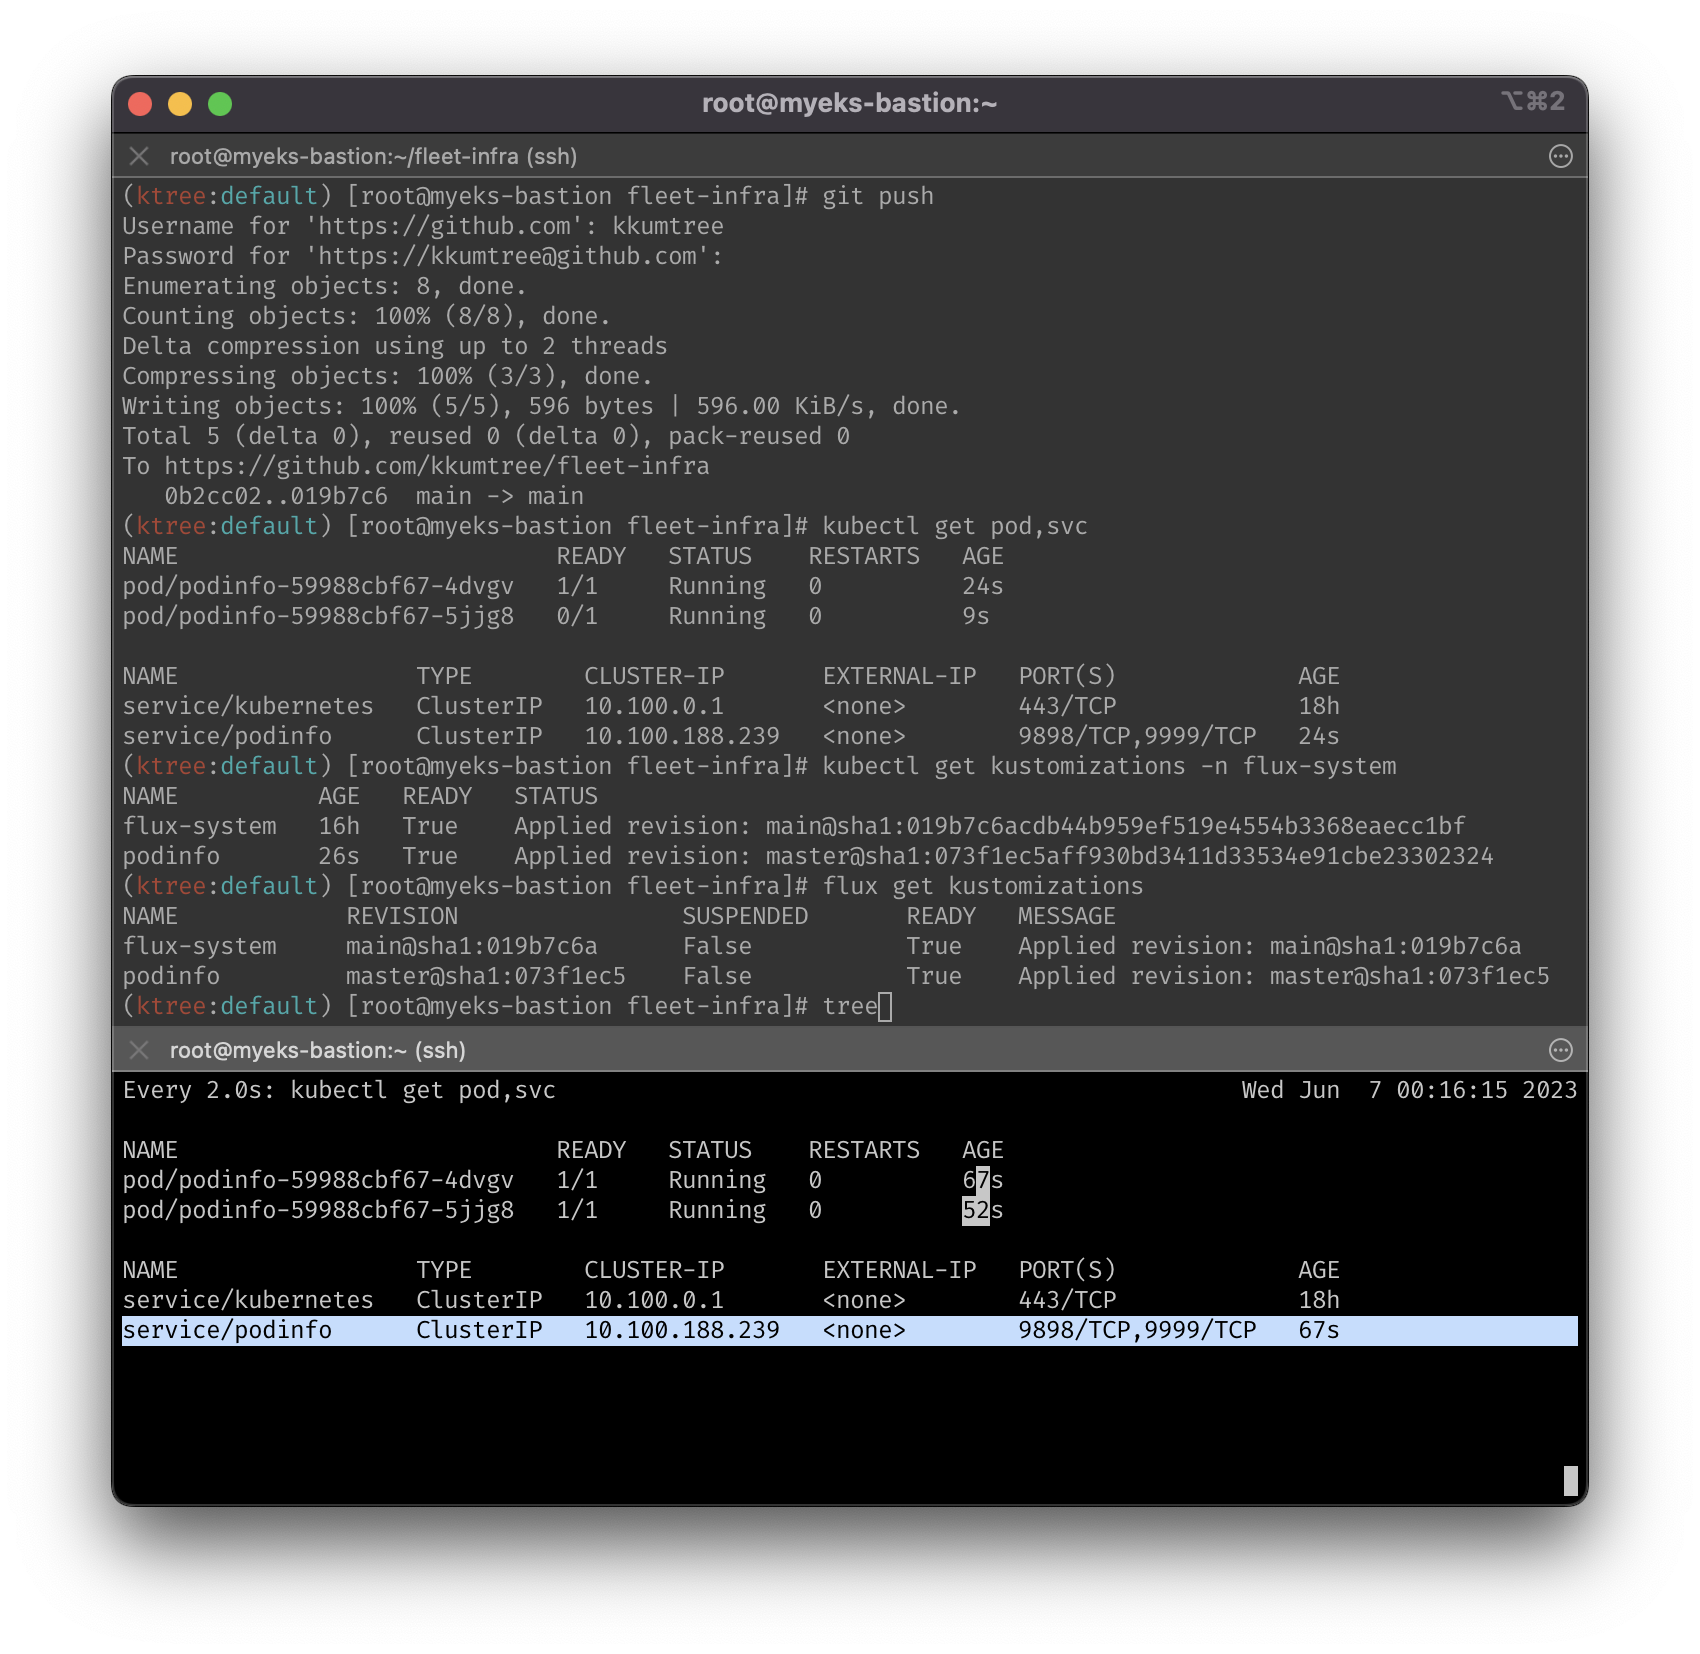This screenshot has height=1654, width=1700.
Task: Click the EXTERNAL-IP header in watch pane
Action: [899, 1270]
